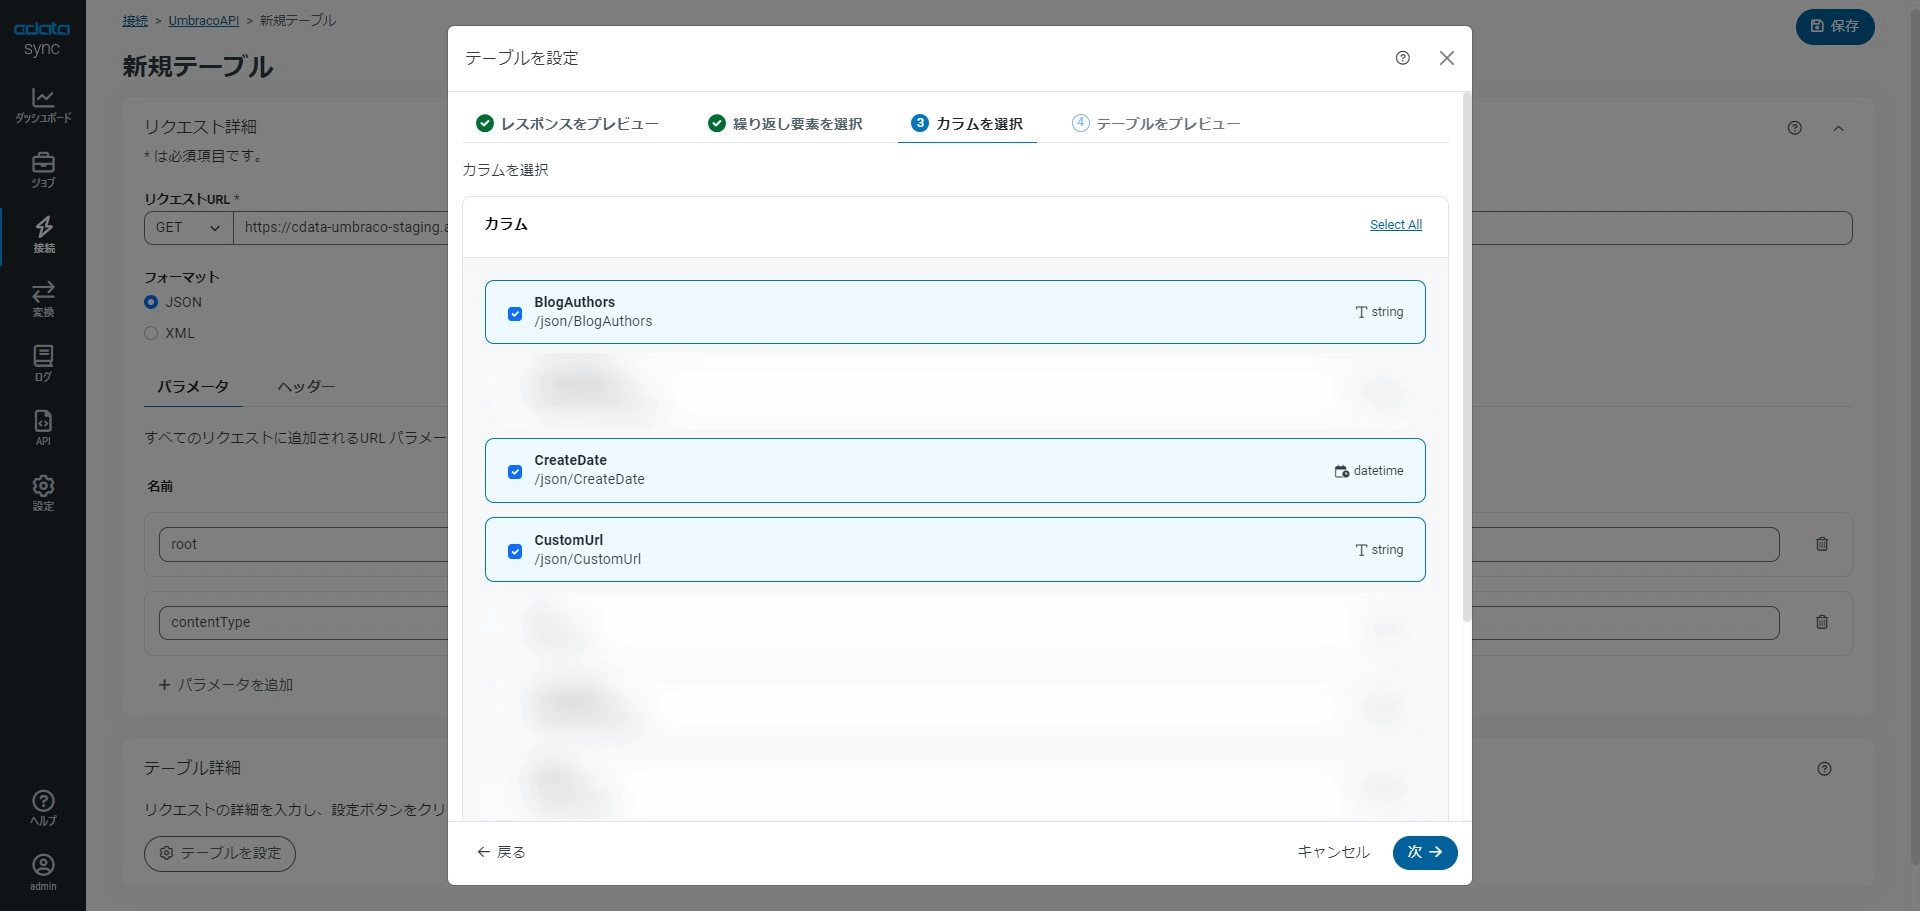Click the 次 next button
Image resolution: width=1920 pixels, height=911 pixels.
pos(1425,852)
